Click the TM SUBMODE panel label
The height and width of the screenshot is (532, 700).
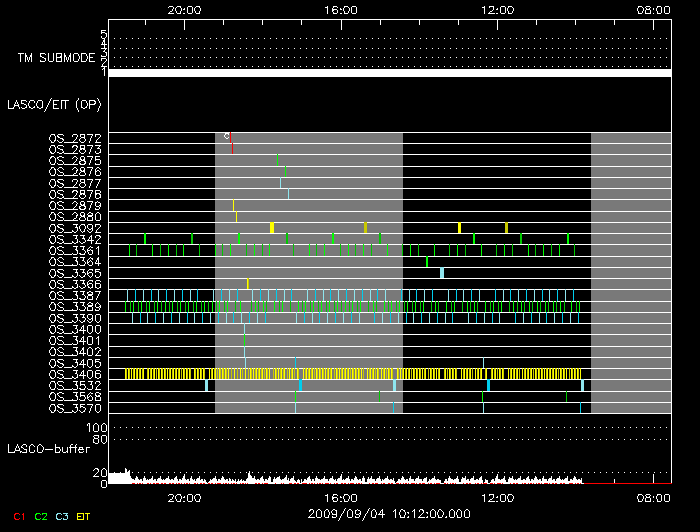pos(58,58)
